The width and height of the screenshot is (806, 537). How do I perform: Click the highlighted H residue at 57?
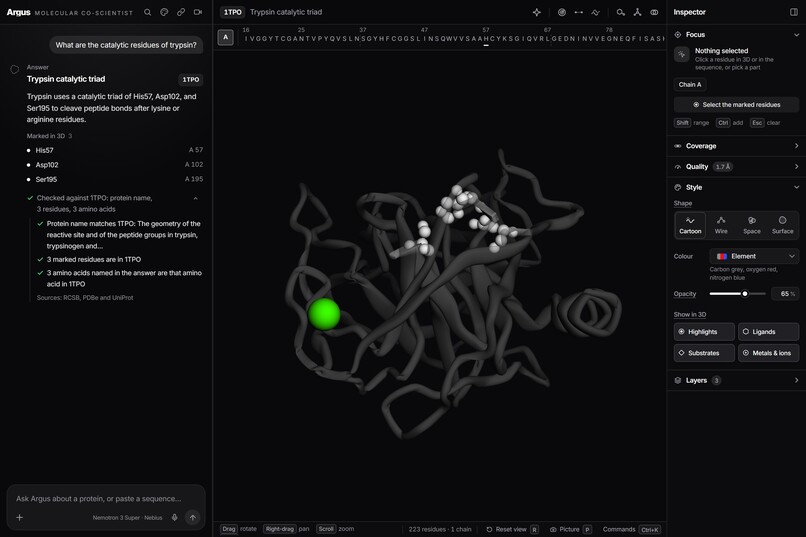click(x=486, y=39)
